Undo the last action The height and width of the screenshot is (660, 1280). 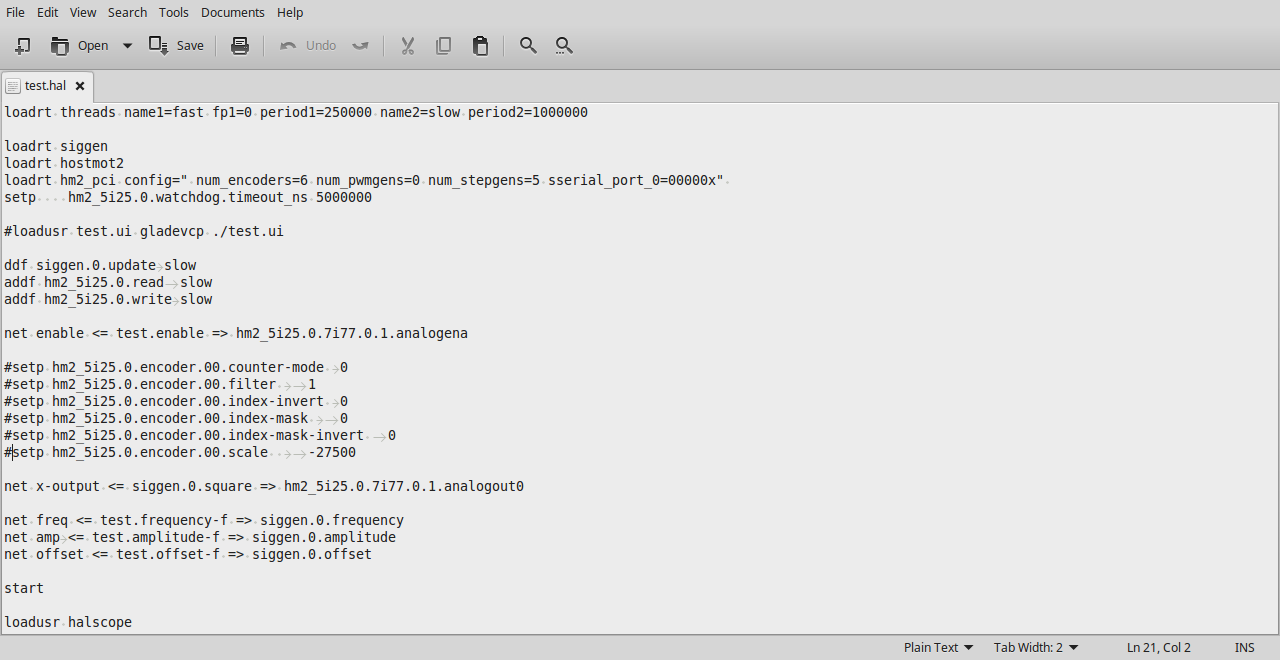[308, 45]
